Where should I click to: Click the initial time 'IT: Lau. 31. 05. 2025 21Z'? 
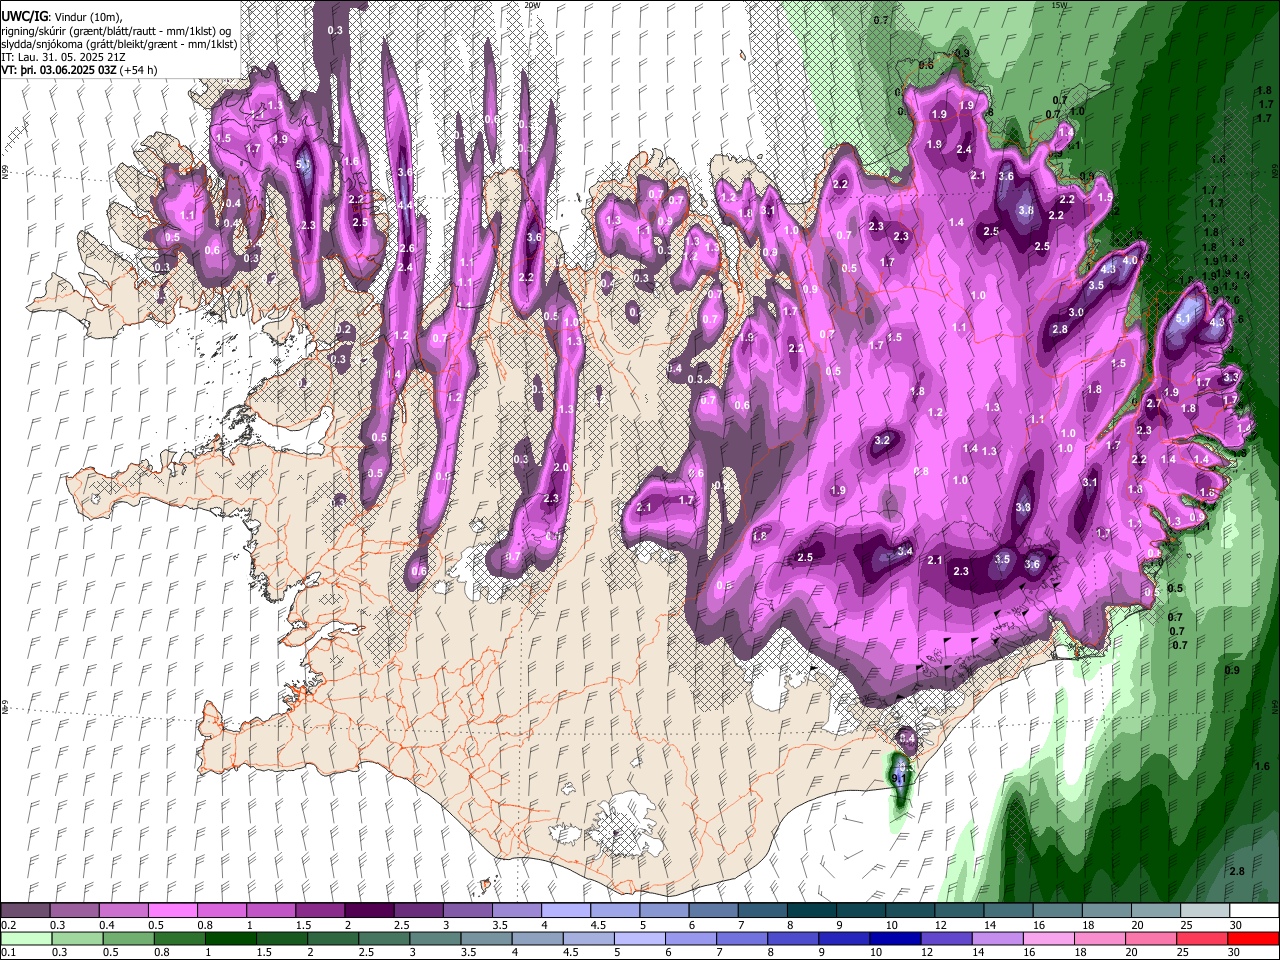click(63, 57)
